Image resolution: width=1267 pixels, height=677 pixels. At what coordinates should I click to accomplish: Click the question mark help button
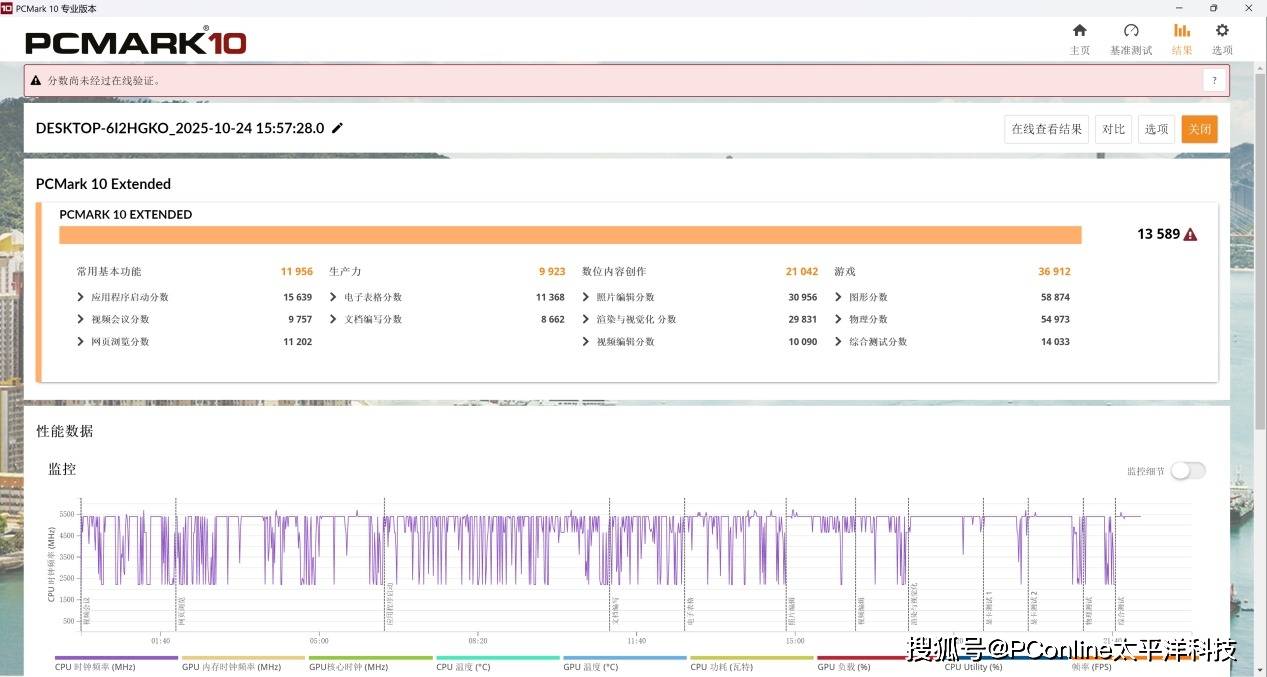(x=1214, y=81)
